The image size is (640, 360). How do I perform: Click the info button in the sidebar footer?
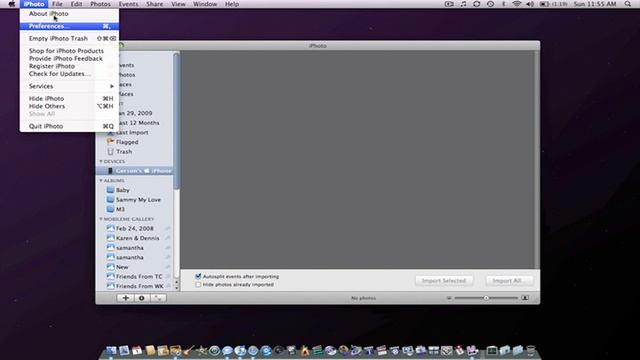click(x=142, y=298)
